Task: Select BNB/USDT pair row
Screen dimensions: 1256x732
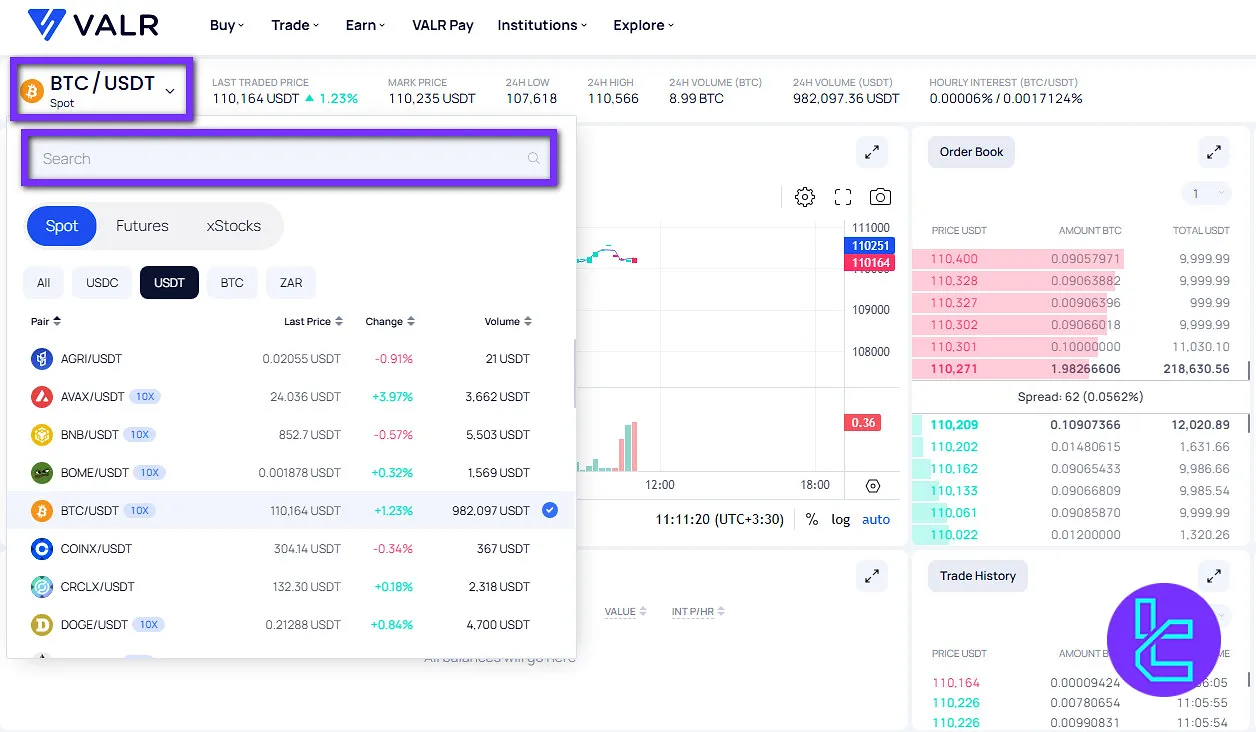Action: click(291, 434)
